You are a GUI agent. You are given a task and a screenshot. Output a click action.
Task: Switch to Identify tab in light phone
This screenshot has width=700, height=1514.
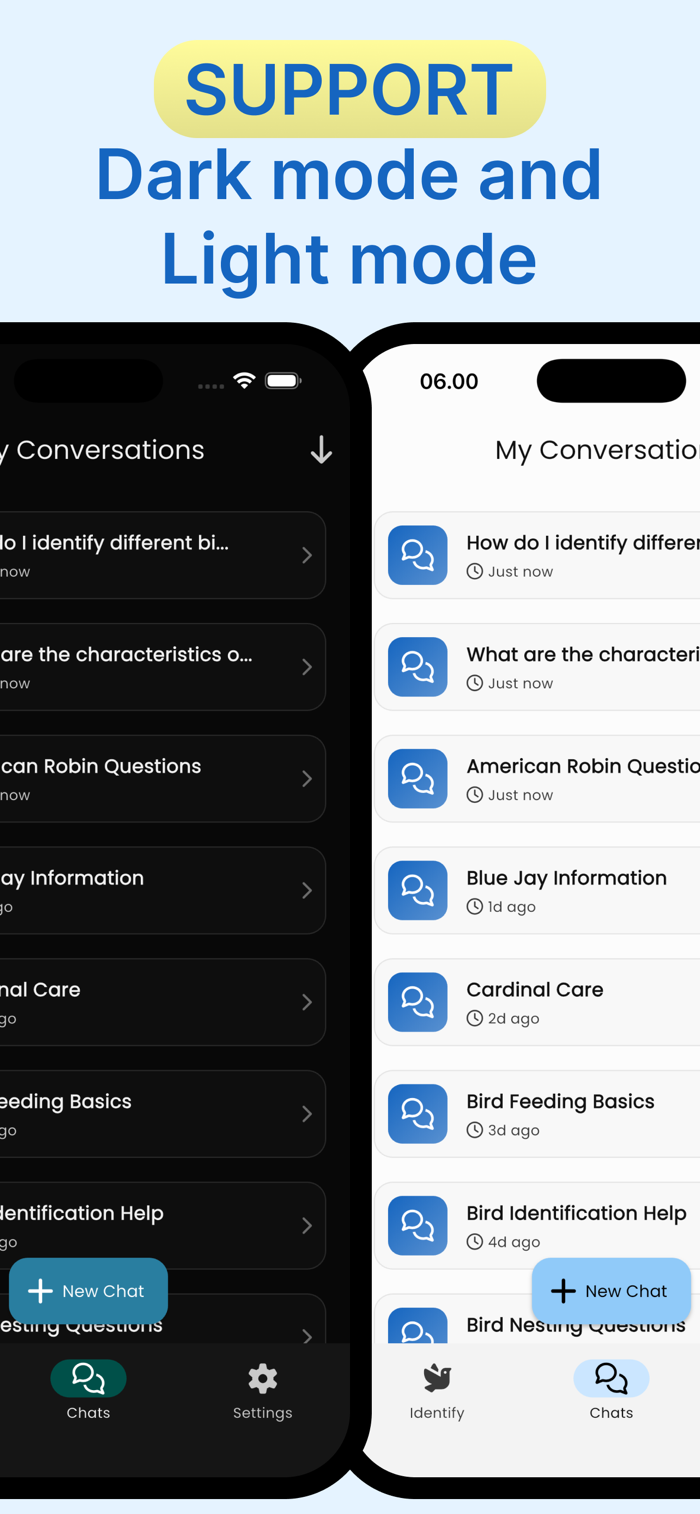click(437, 1390)
